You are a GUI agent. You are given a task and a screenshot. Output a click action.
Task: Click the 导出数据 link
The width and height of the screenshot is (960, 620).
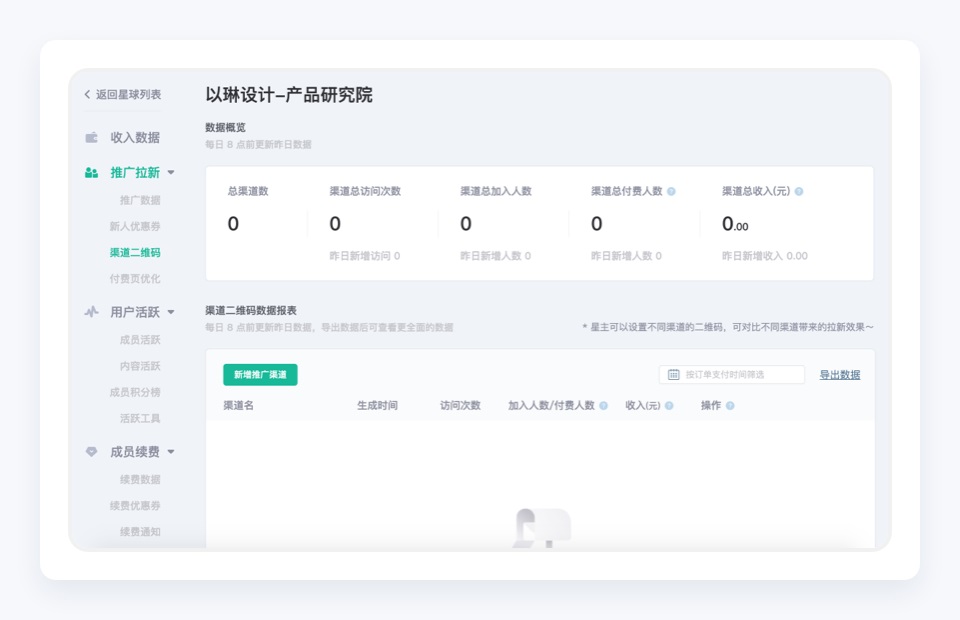click(x=839, y=375)
